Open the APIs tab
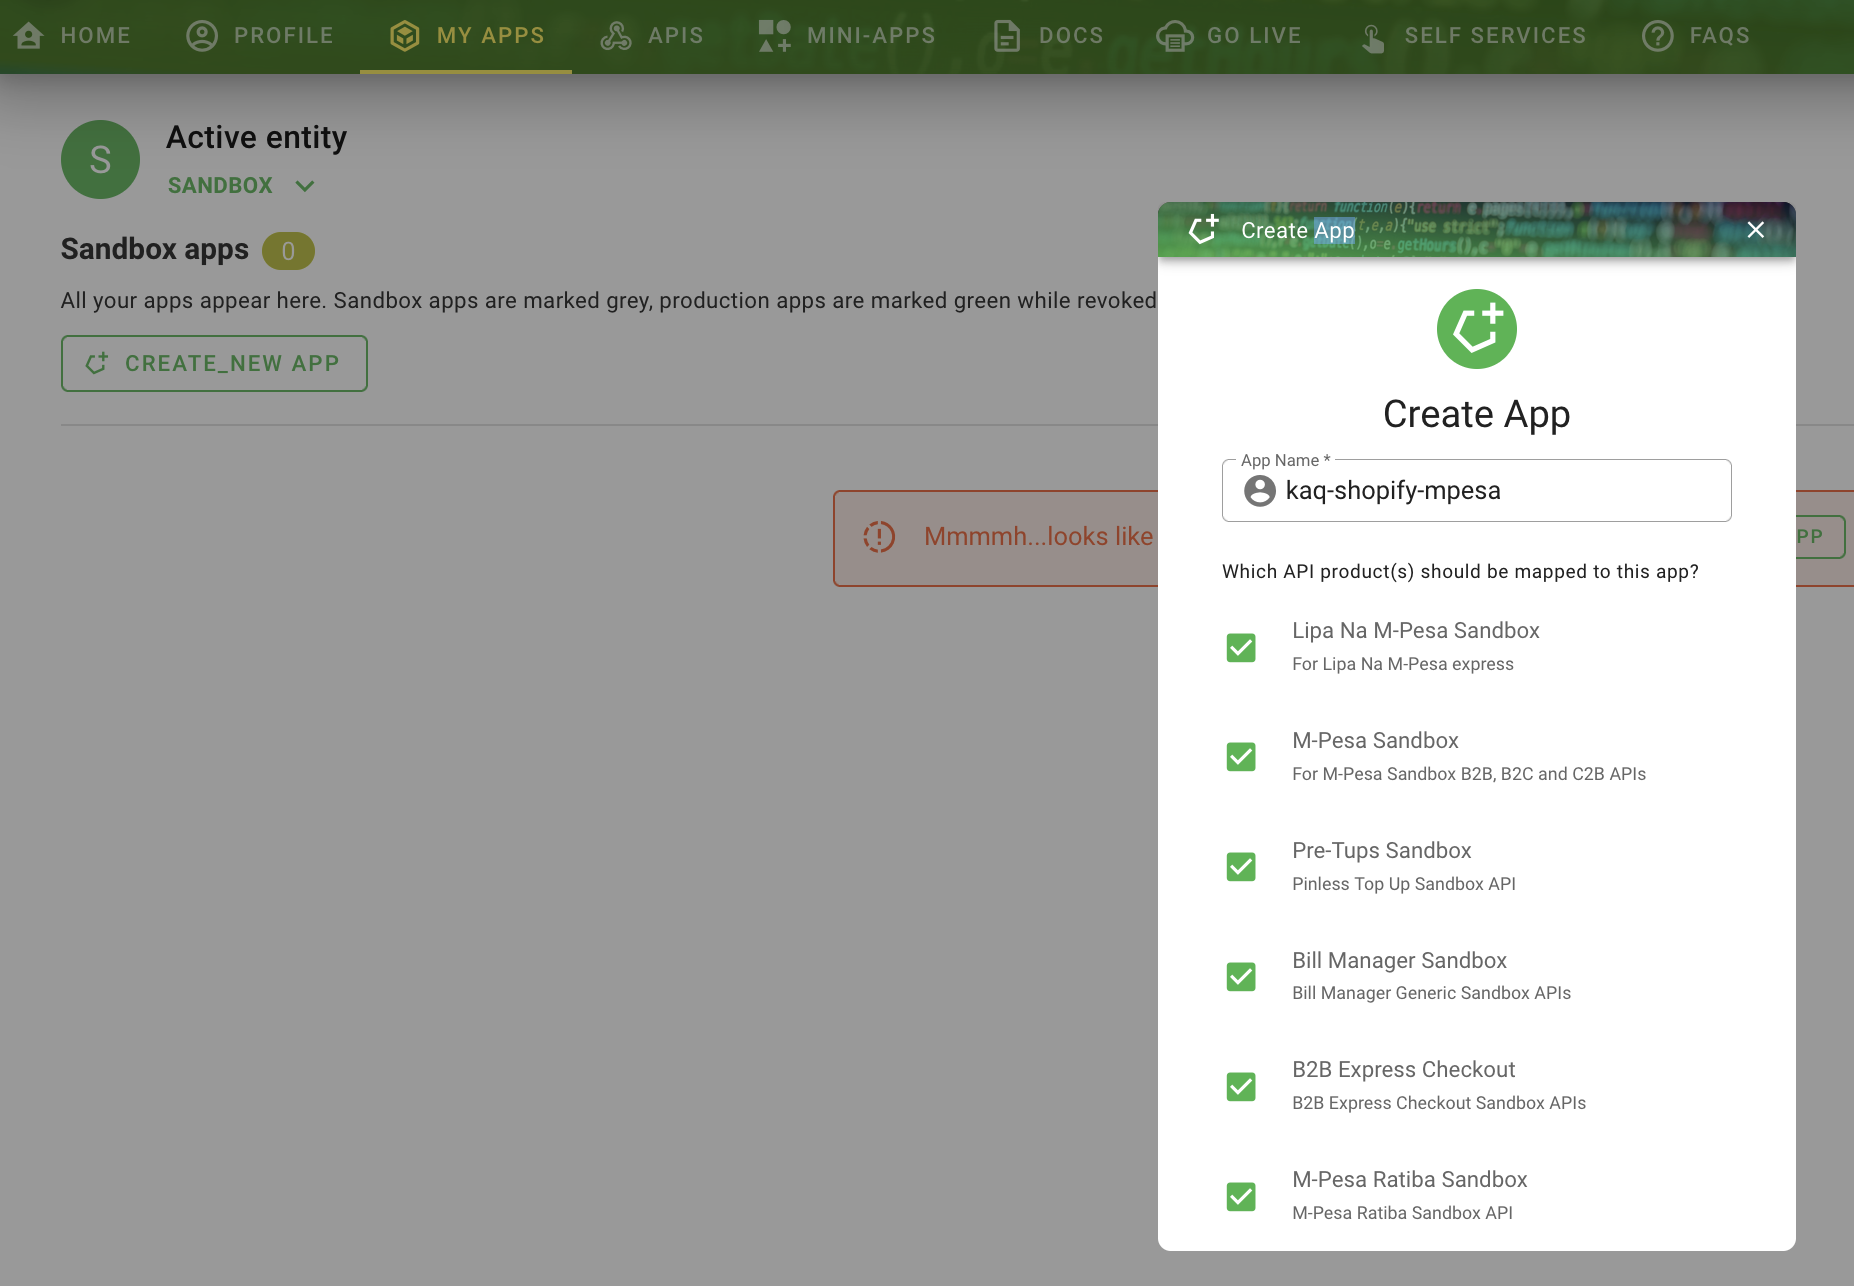Screen dimensions: 1854x1286 [651, 36]
